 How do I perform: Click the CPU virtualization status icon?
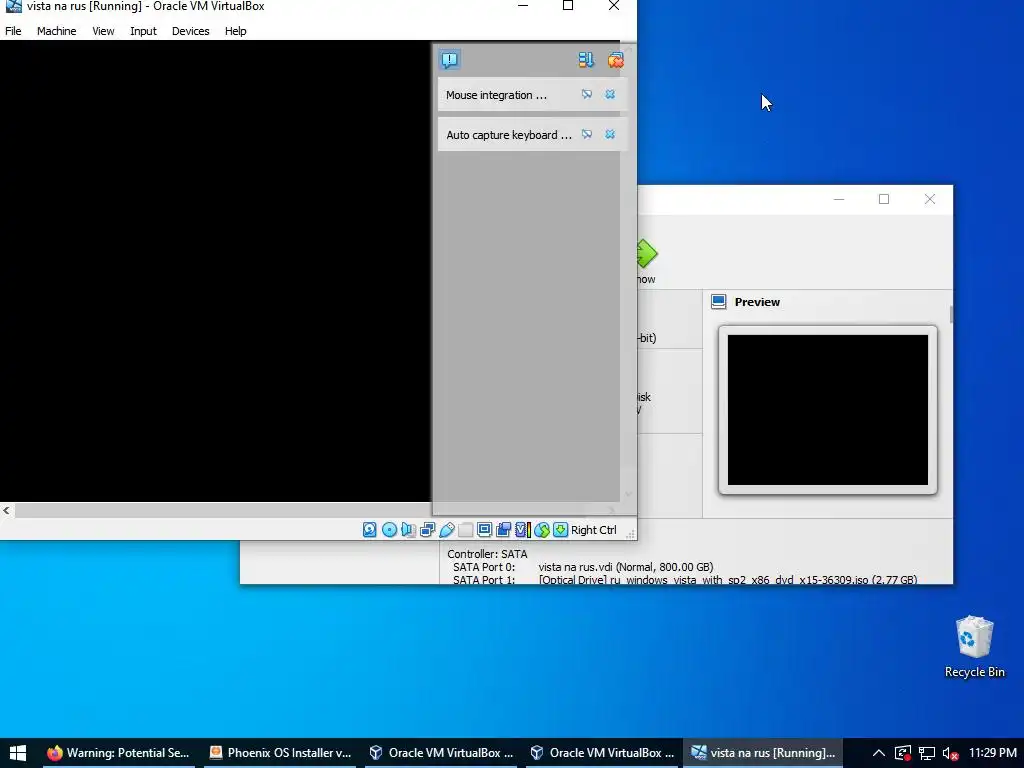523,530
